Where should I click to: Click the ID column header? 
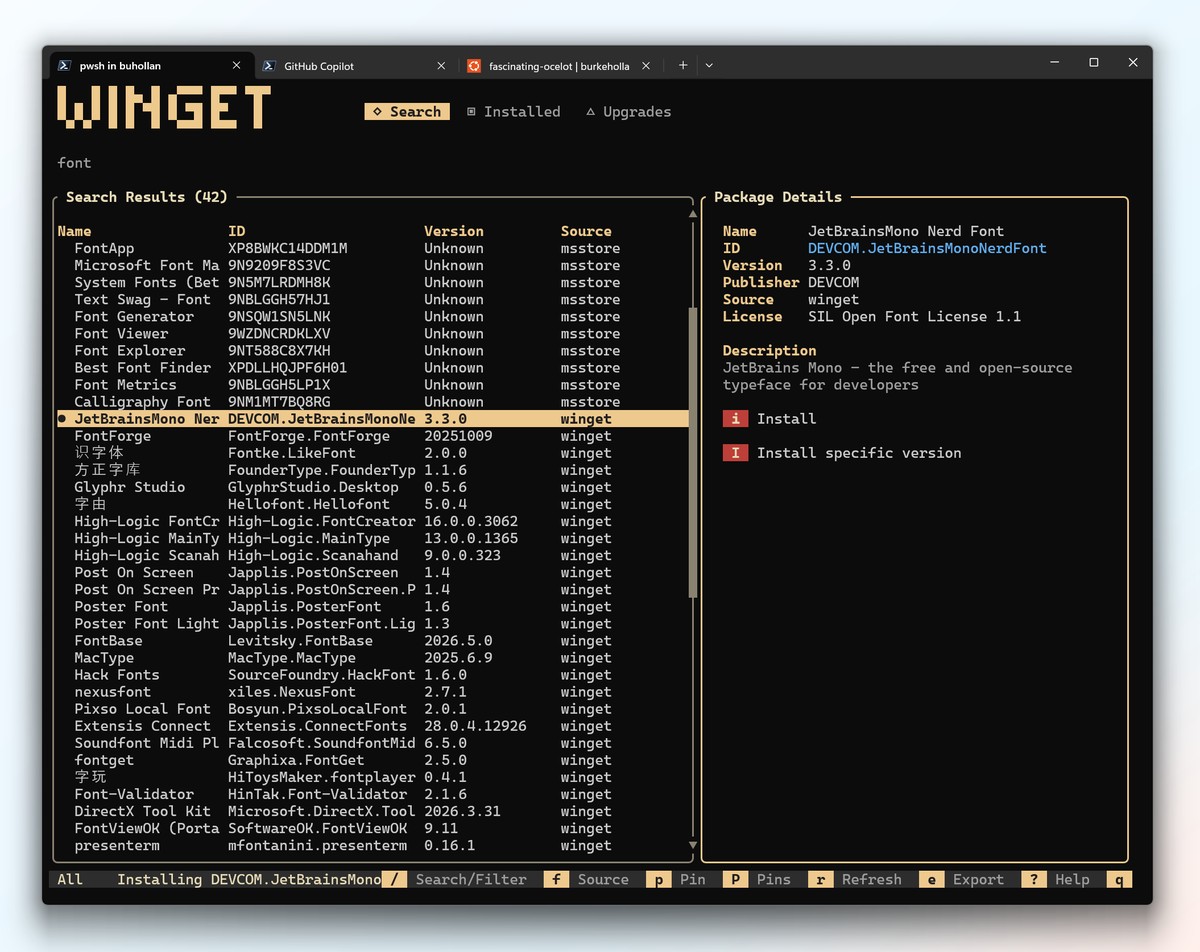point(237,231)
